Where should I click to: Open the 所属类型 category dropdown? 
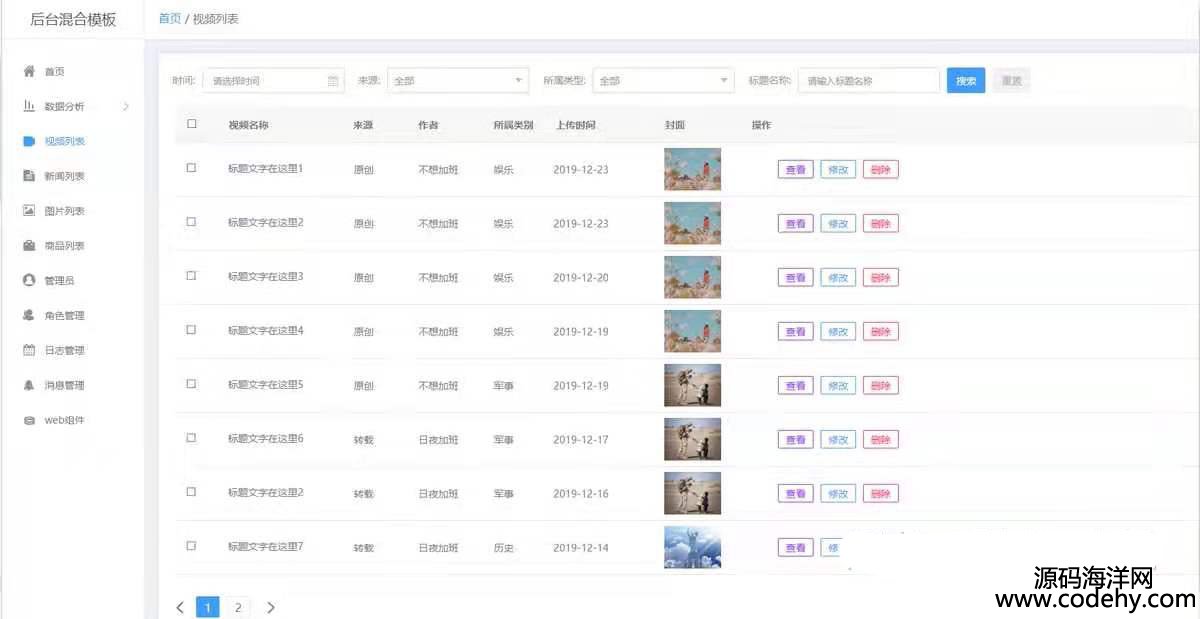[x=664, y=81]
